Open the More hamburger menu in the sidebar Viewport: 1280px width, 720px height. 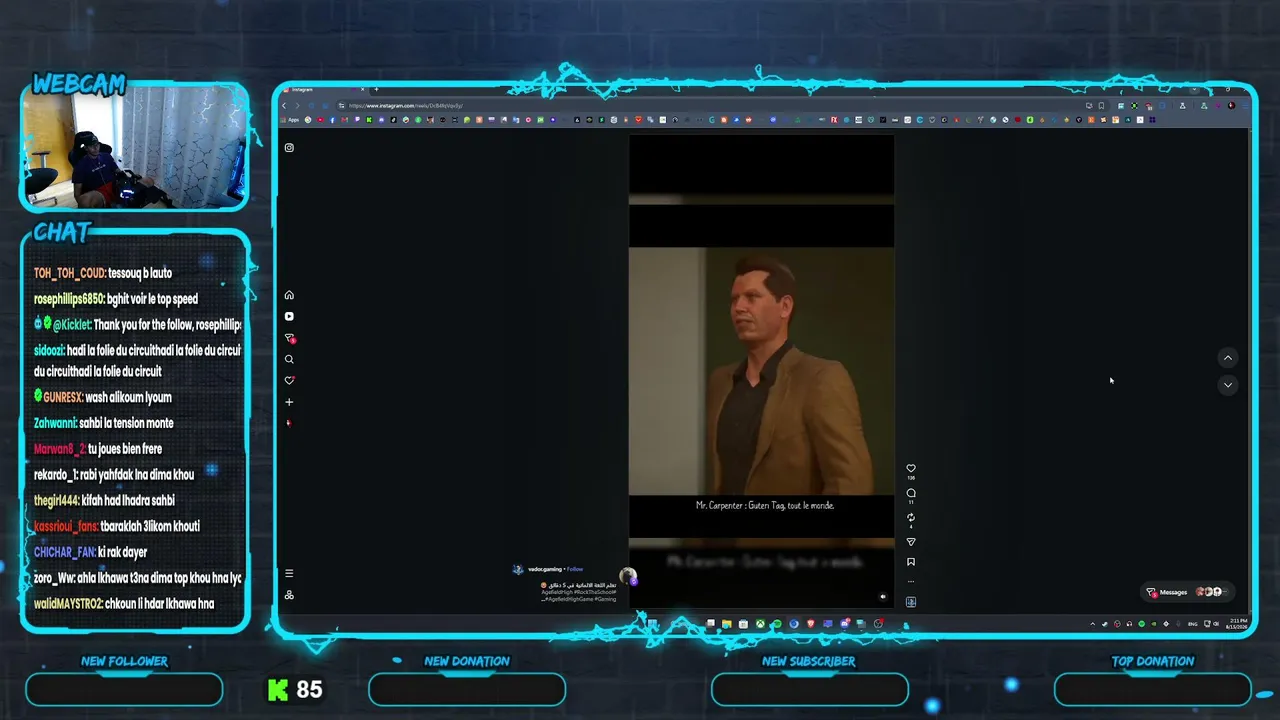[289, 573]
